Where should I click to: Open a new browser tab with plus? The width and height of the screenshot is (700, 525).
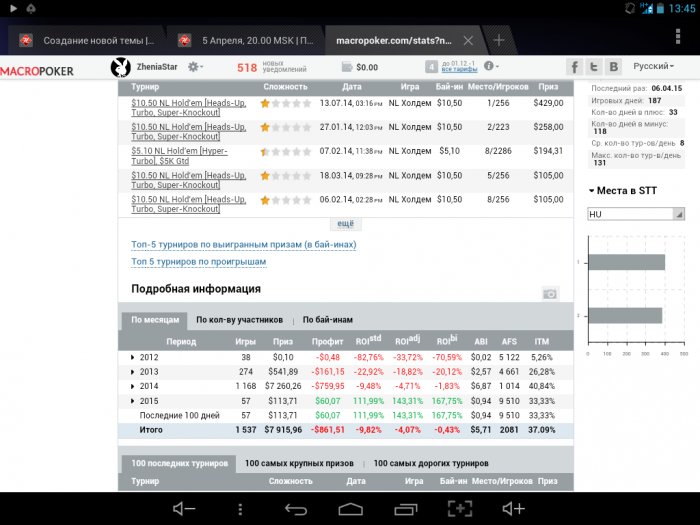click(x=498, y=41)
